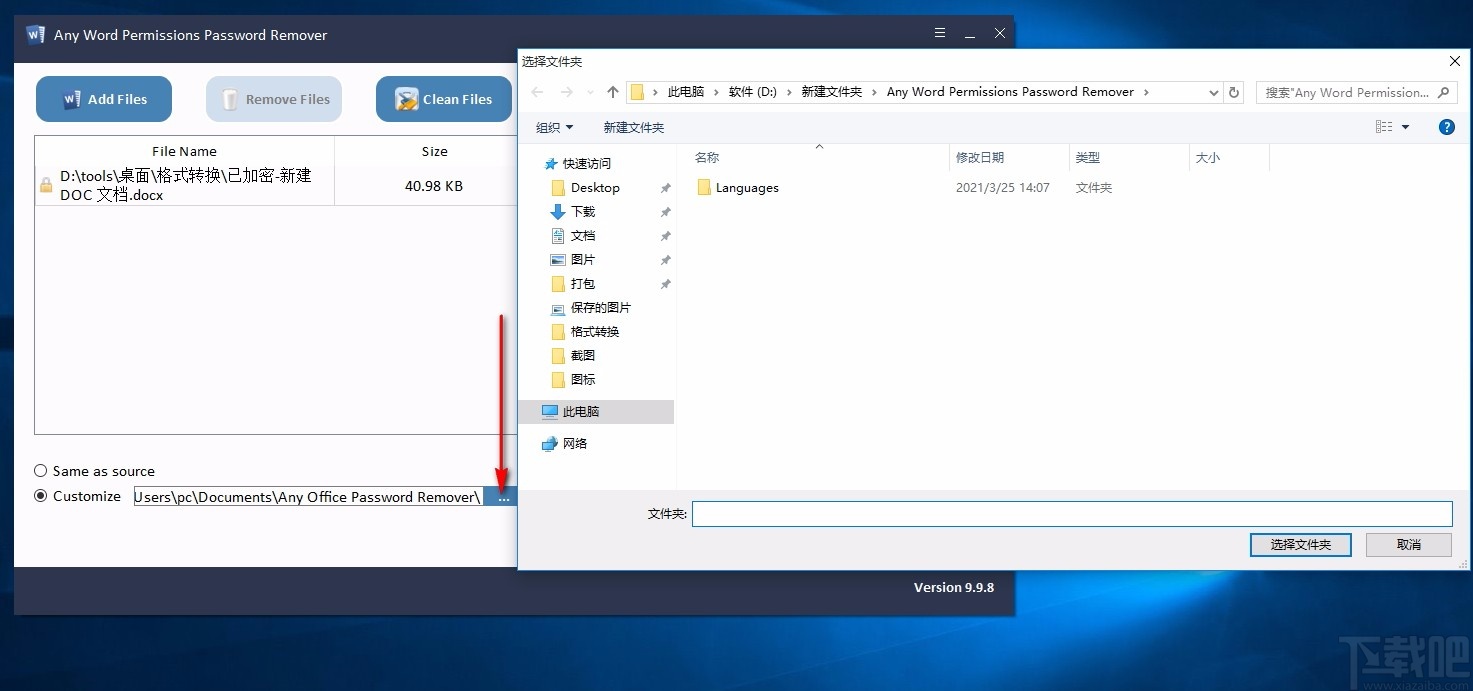1473x691 pixels.
Task: Open help via the blue question mark icon
Action: (1445, 126)
